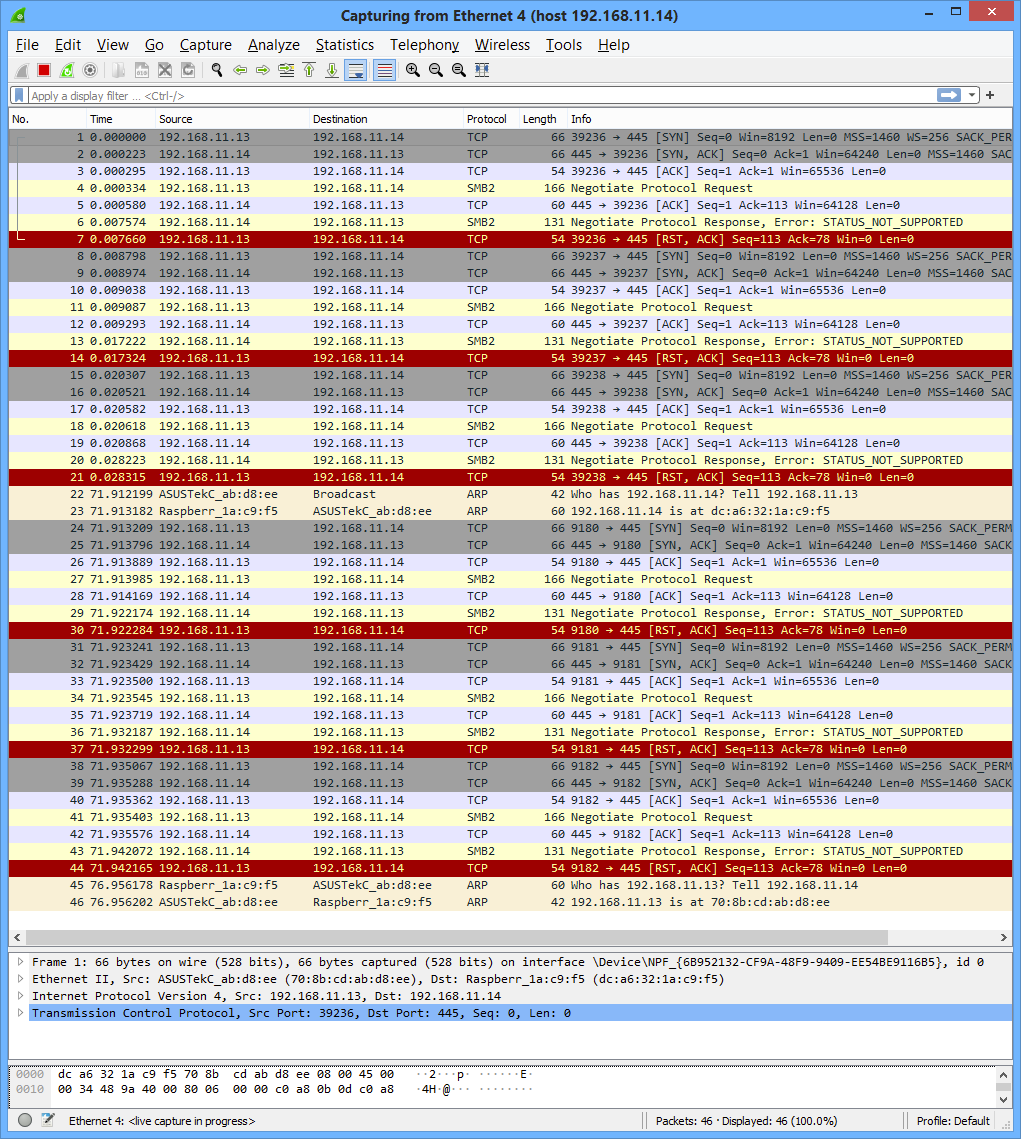Open the Telephony menu

pos(424,45)
